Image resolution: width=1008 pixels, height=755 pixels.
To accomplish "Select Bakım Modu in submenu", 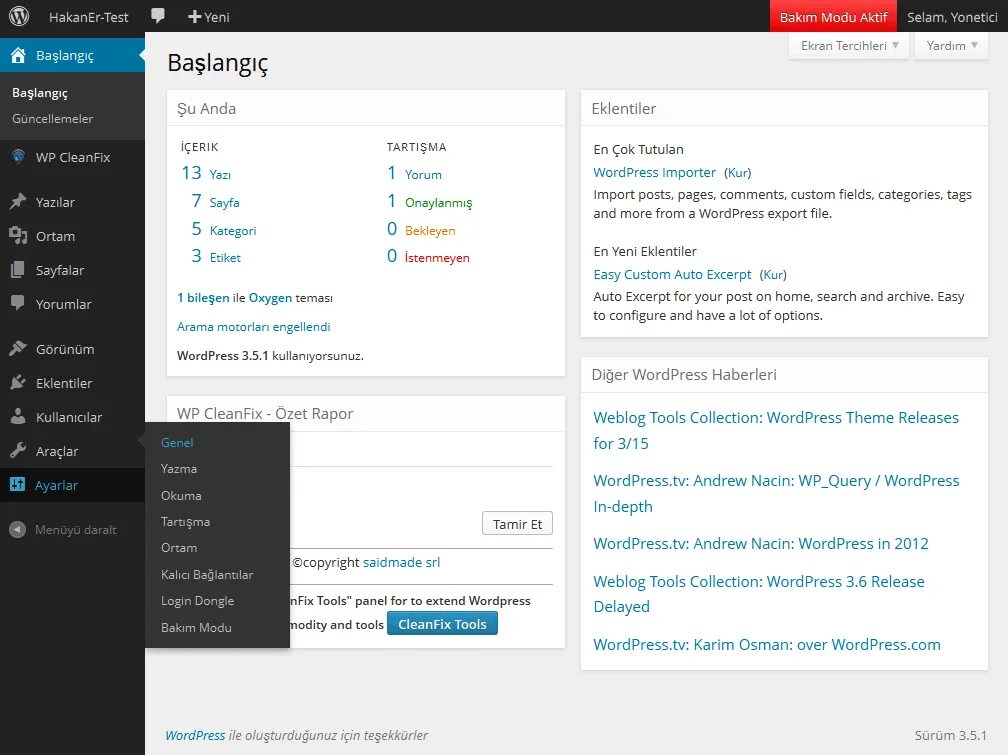I will 196,627.
